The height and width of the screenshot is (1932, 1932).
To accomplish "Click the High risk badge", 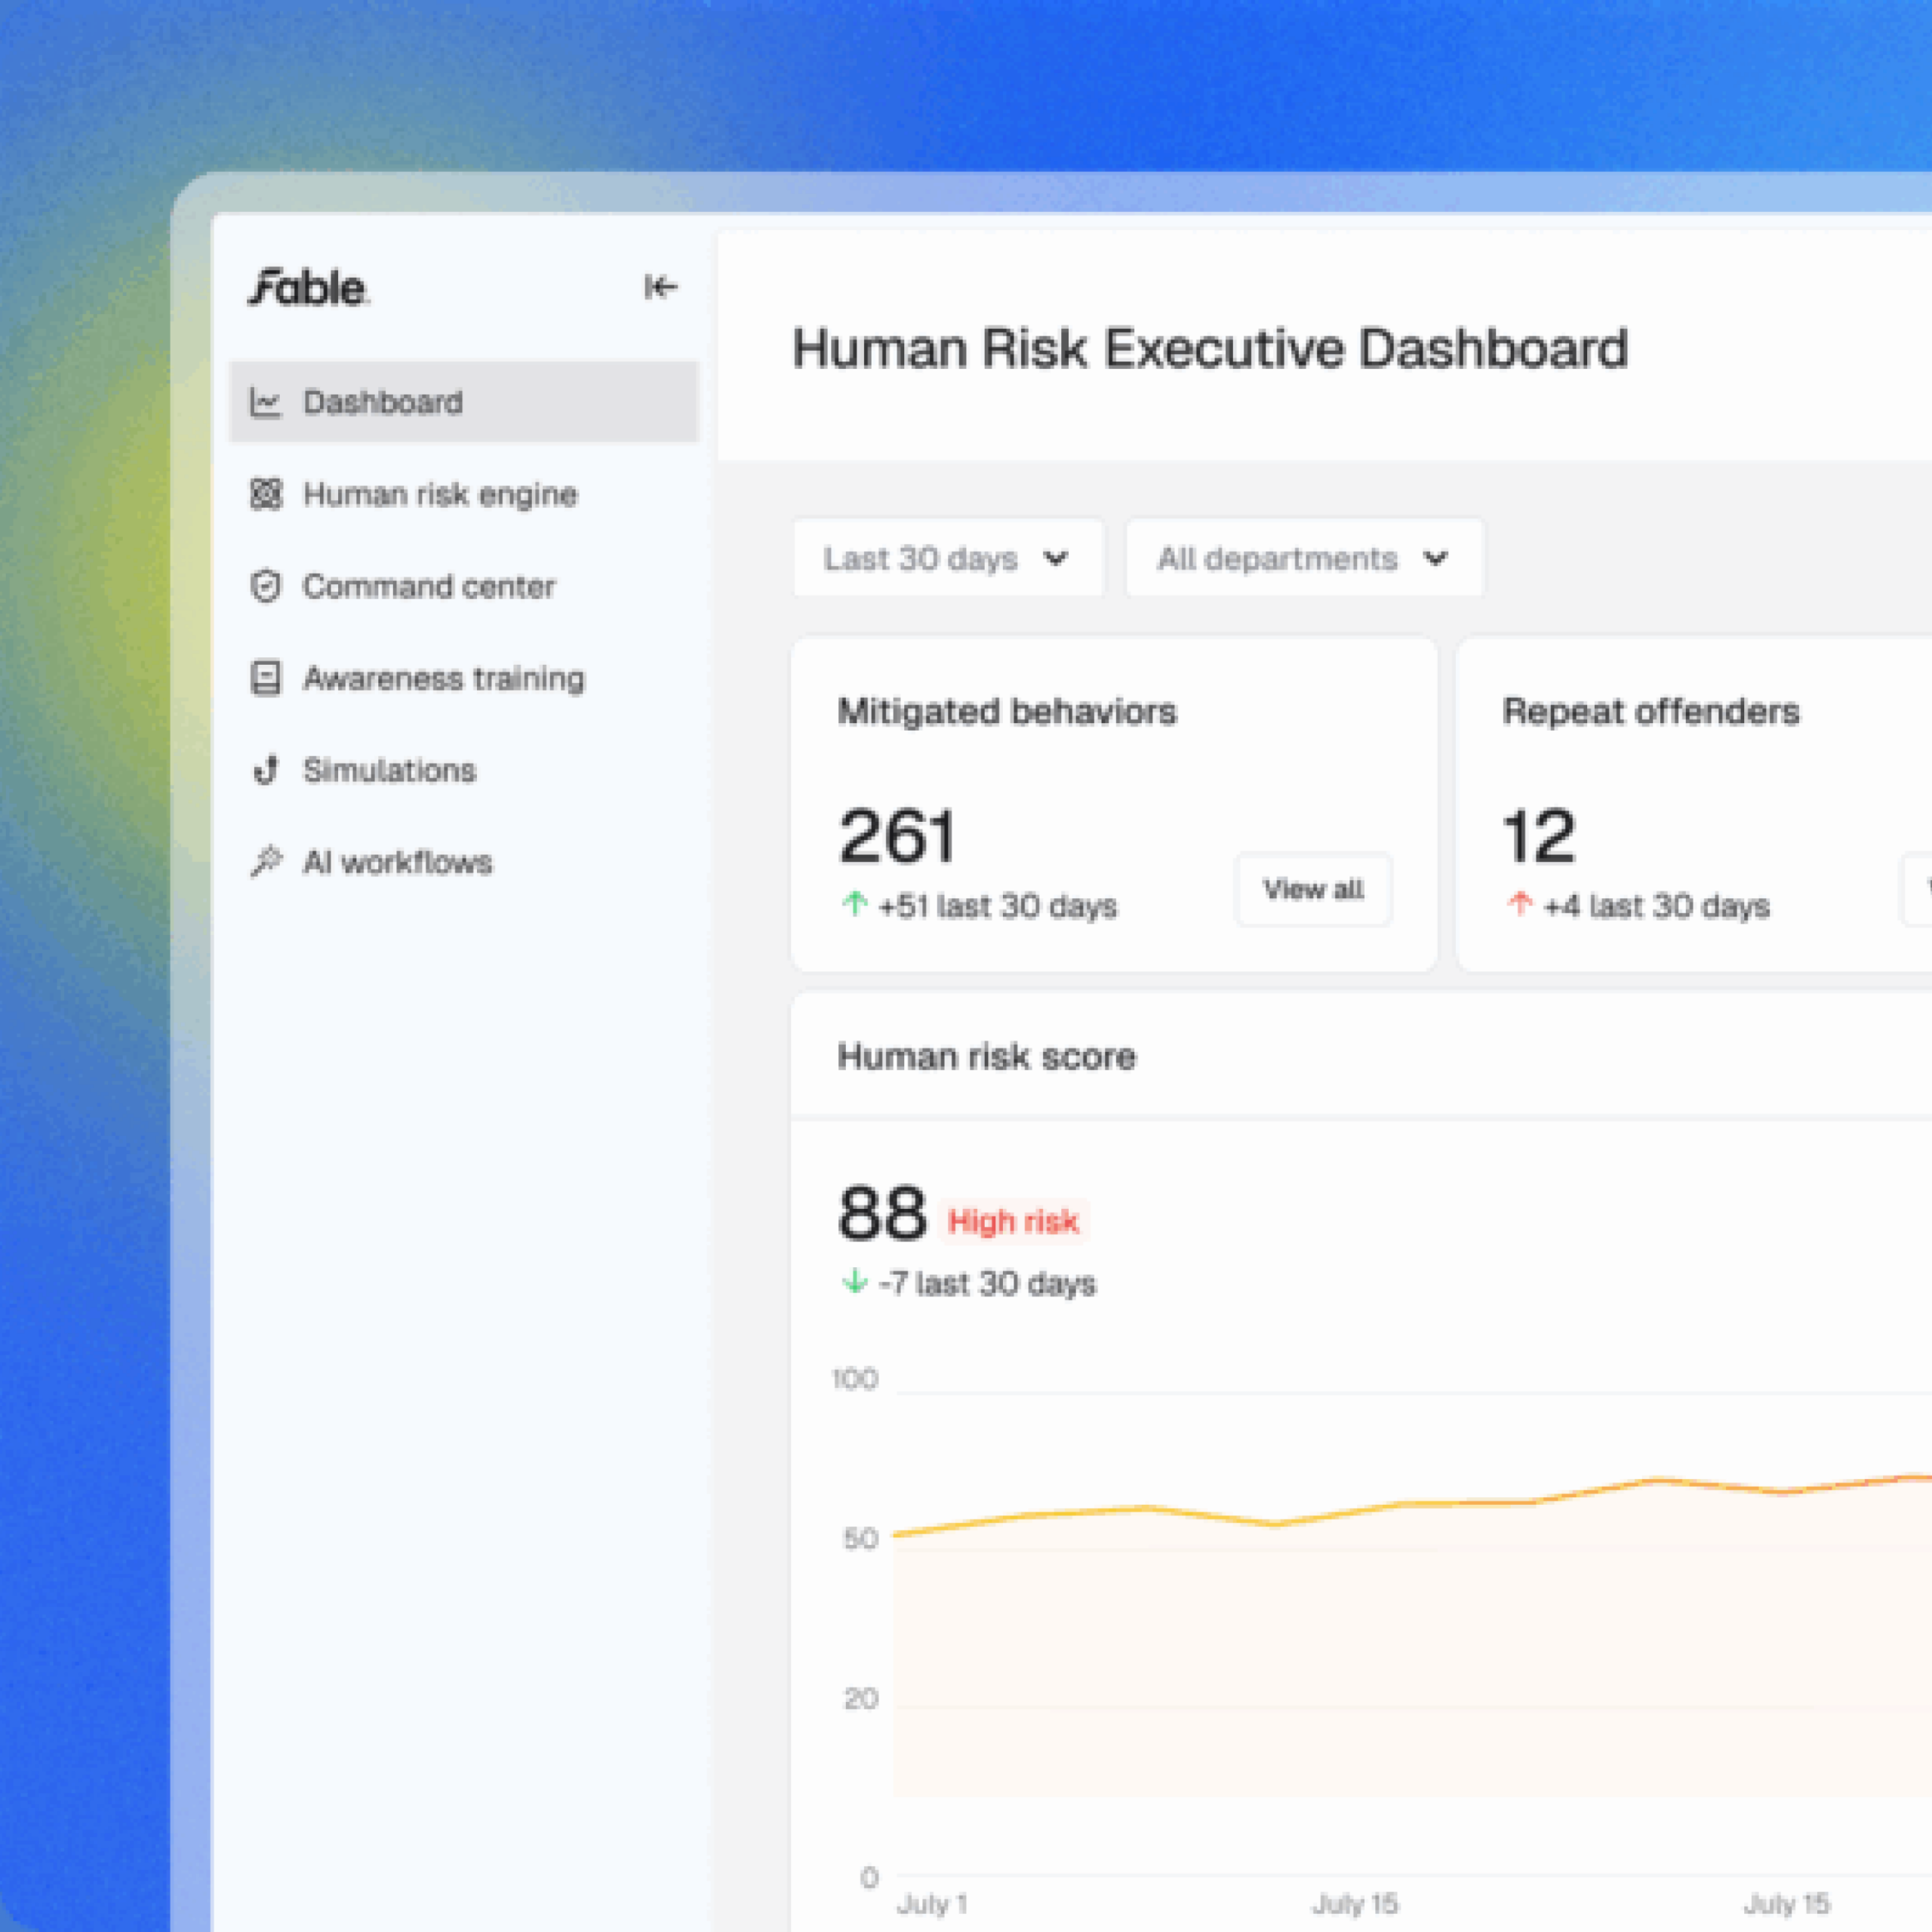I will [x=1013, y=1221].
